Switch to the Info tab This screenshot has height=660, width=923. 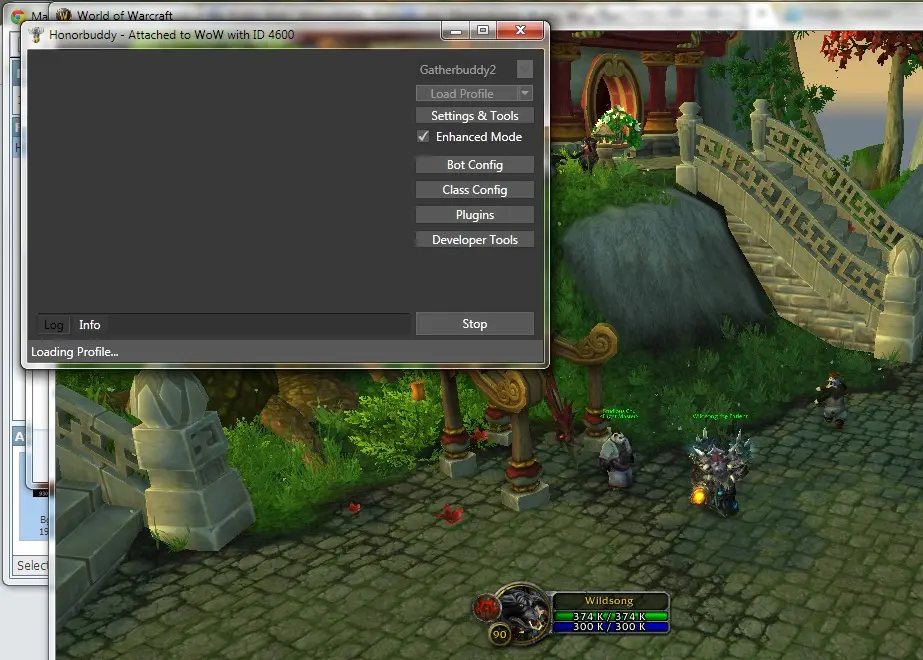tap(90, 325)
